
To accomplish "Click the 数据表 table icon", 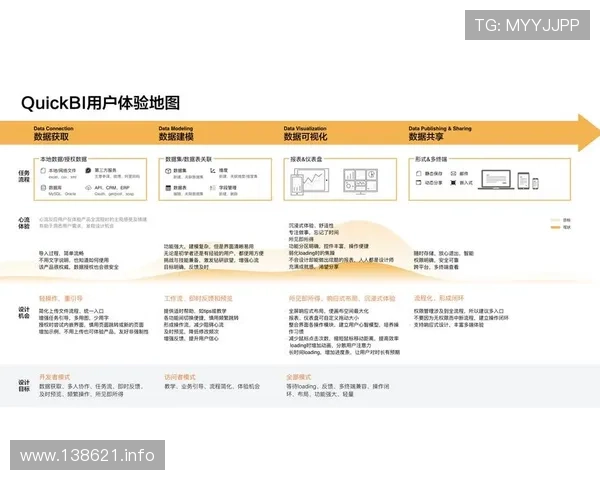I will (x=168, y=188).
